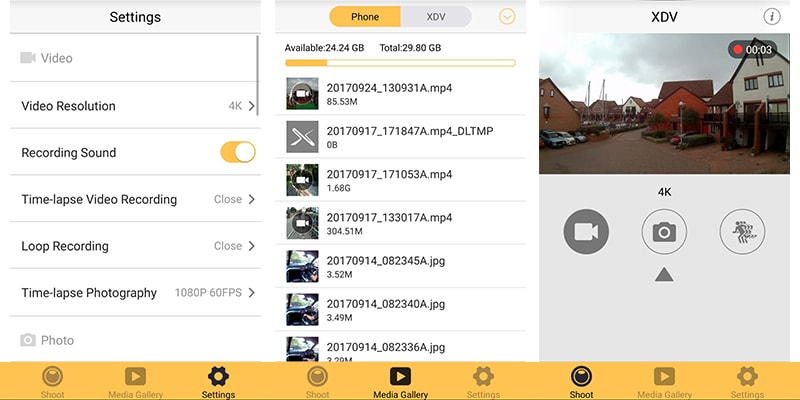Tap the photo capture camera button

(x=664, y=232)
